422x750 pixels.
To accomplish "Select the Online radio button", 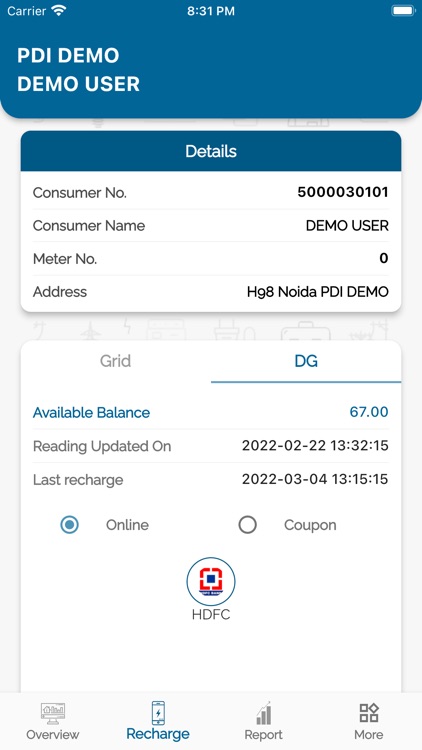I will 69,525.
